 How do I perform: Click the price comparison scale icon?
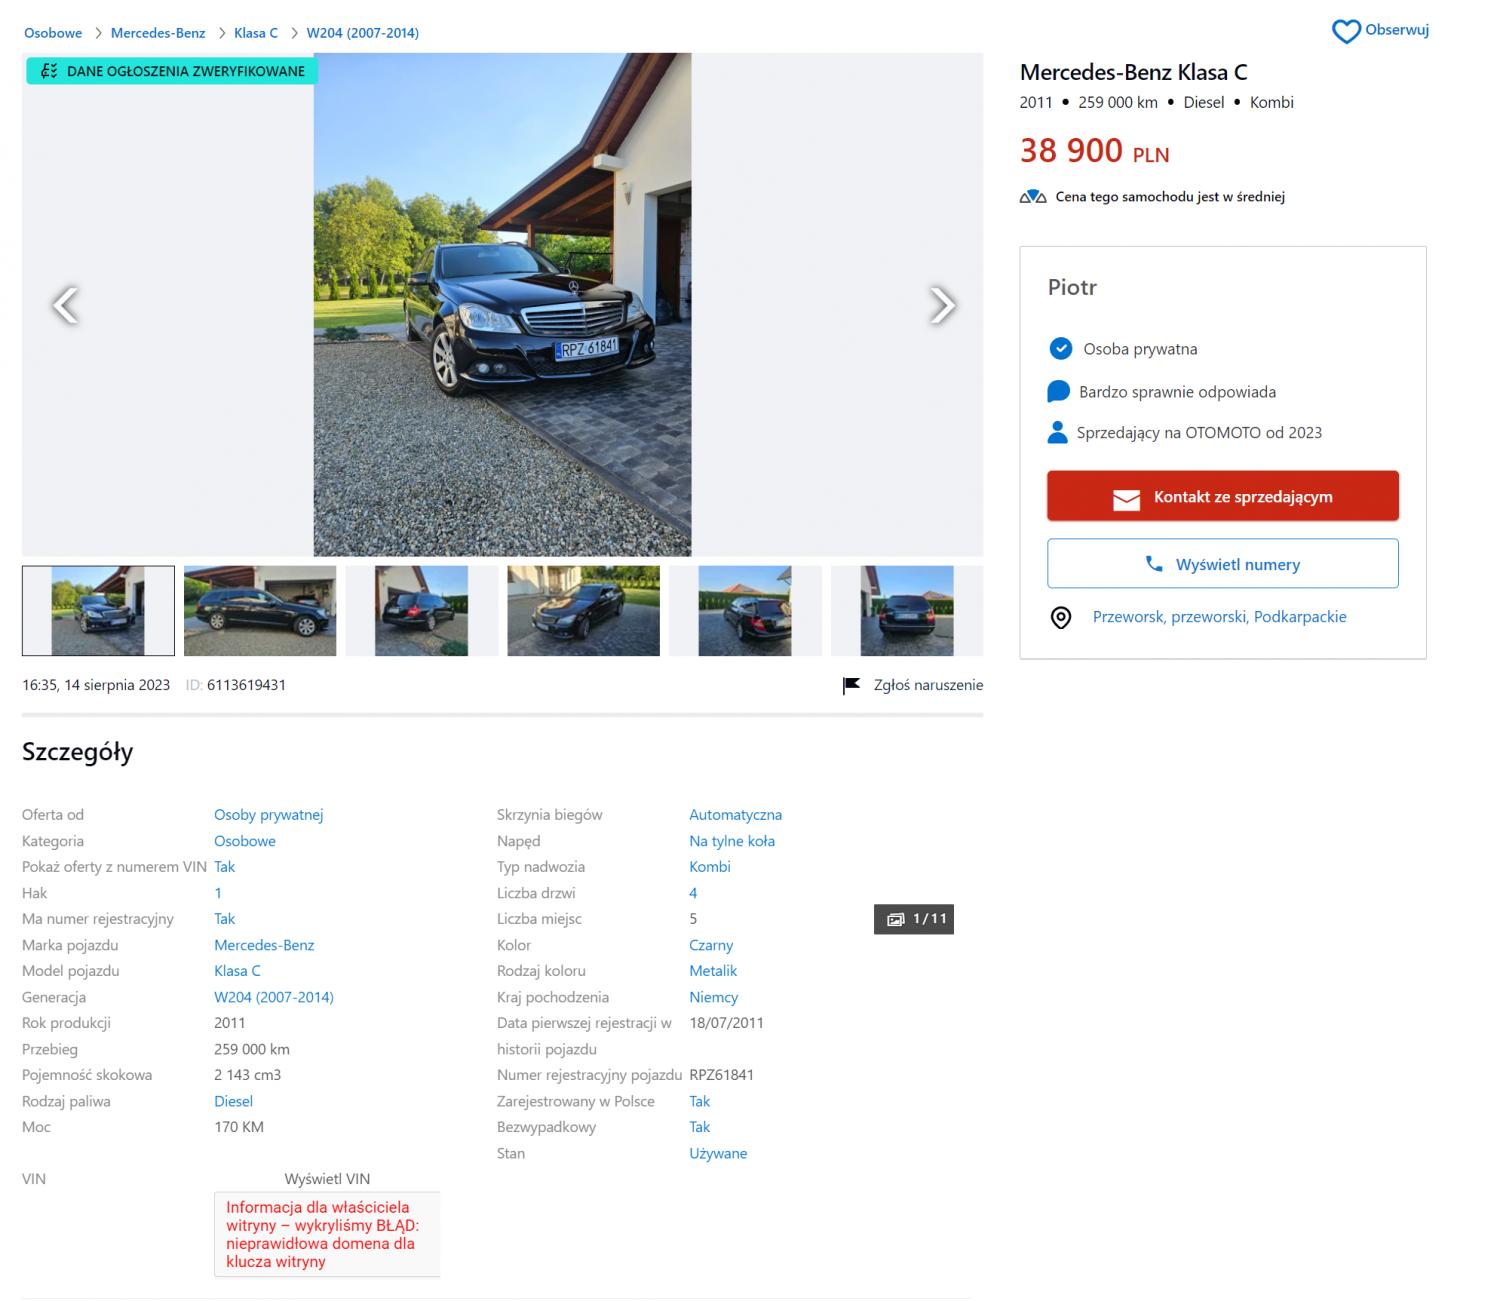point(1033,197)
